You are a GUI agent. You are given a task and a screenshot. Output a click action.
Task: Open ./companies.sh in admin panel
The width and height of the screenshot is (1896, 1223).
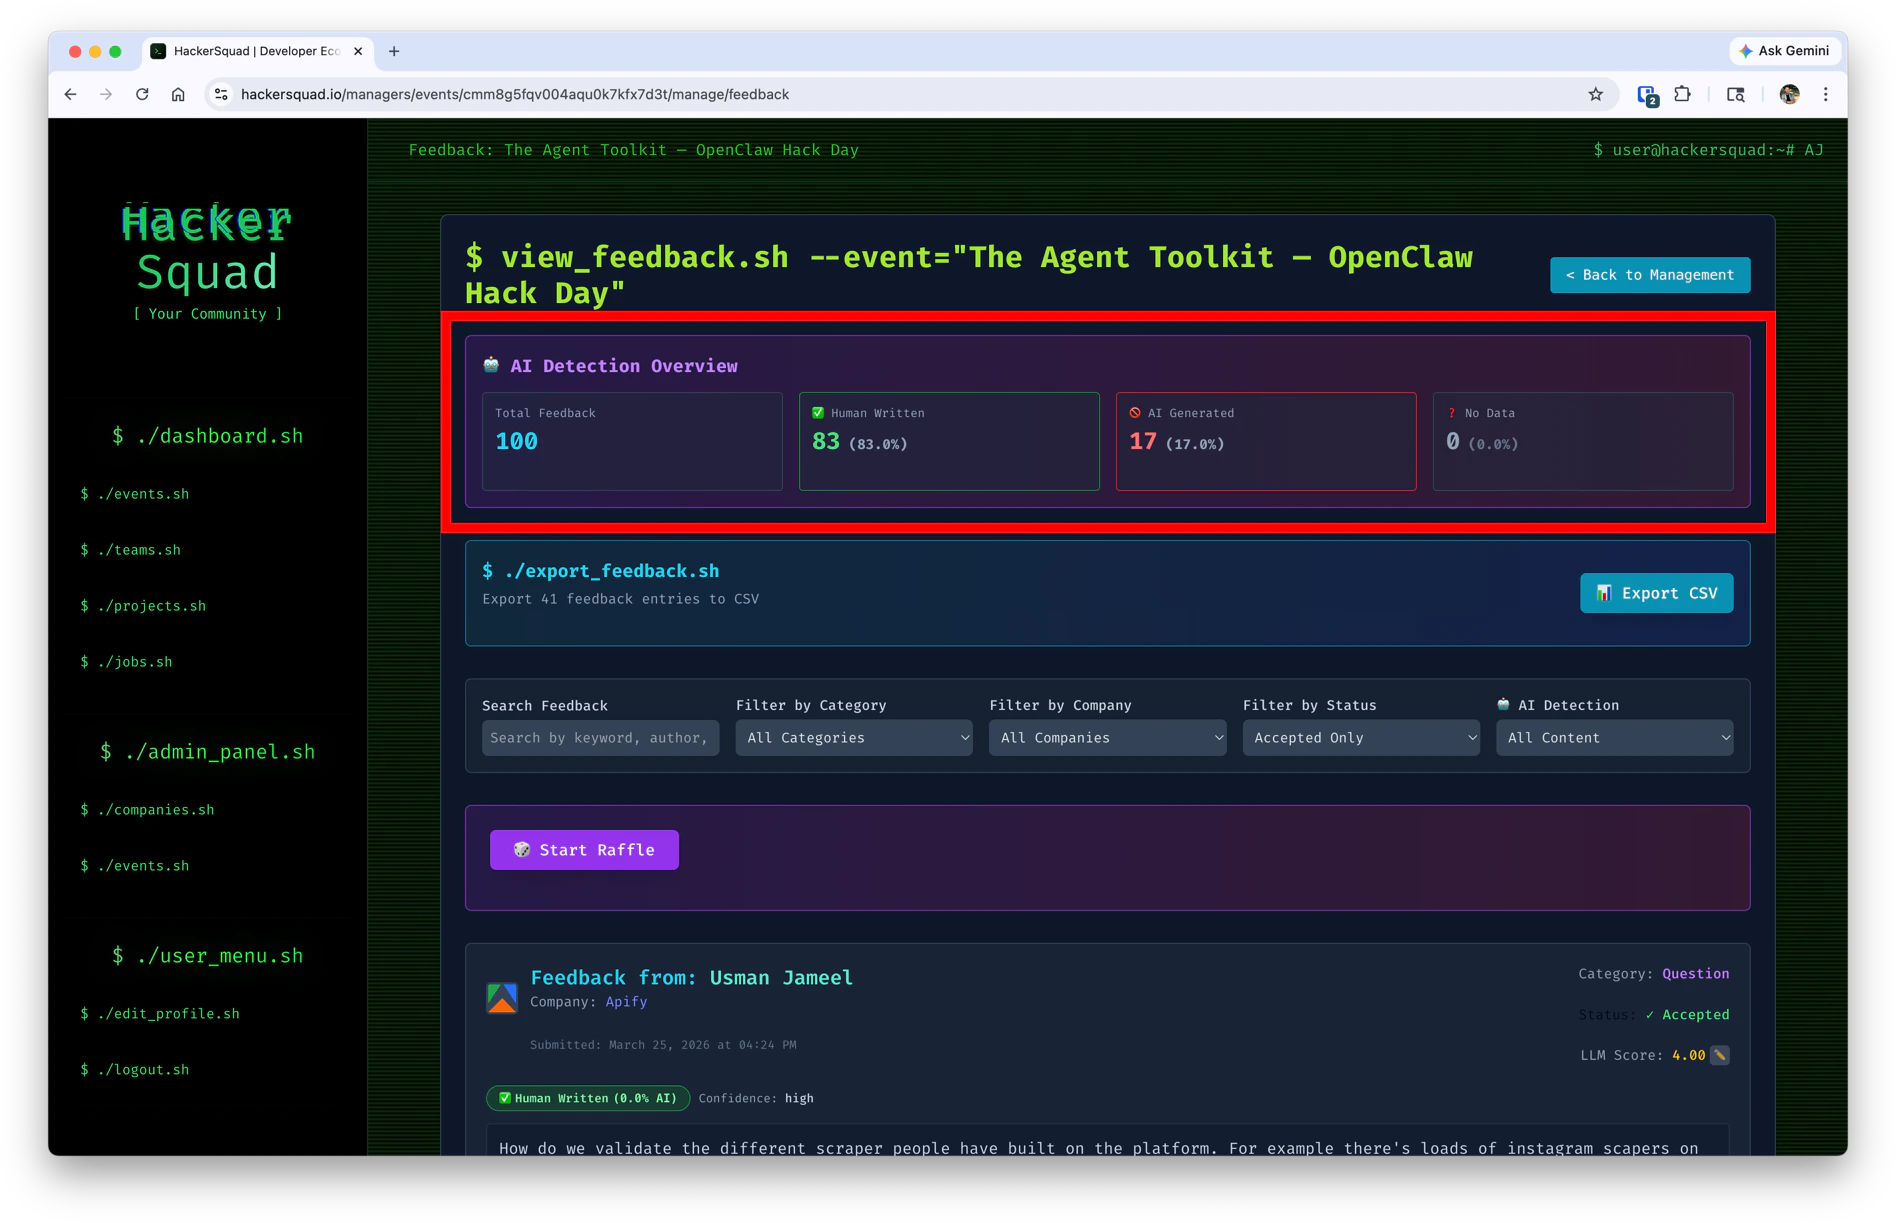[x=147, y=810]
